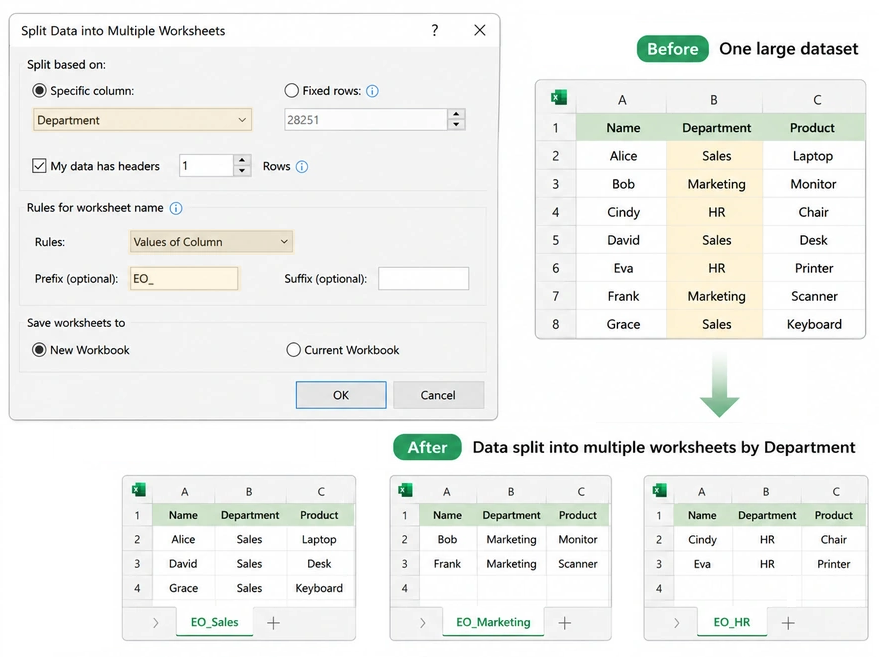Viewport: 879px width, 661px height.
Task: Select the New Workbook radio option
Action: pyautogui.click(x=39, y=350)
